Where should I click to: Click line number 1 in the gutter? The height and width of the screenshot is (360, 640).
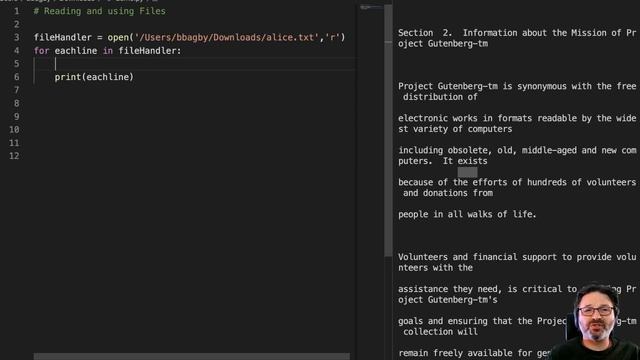click(16, 11)
